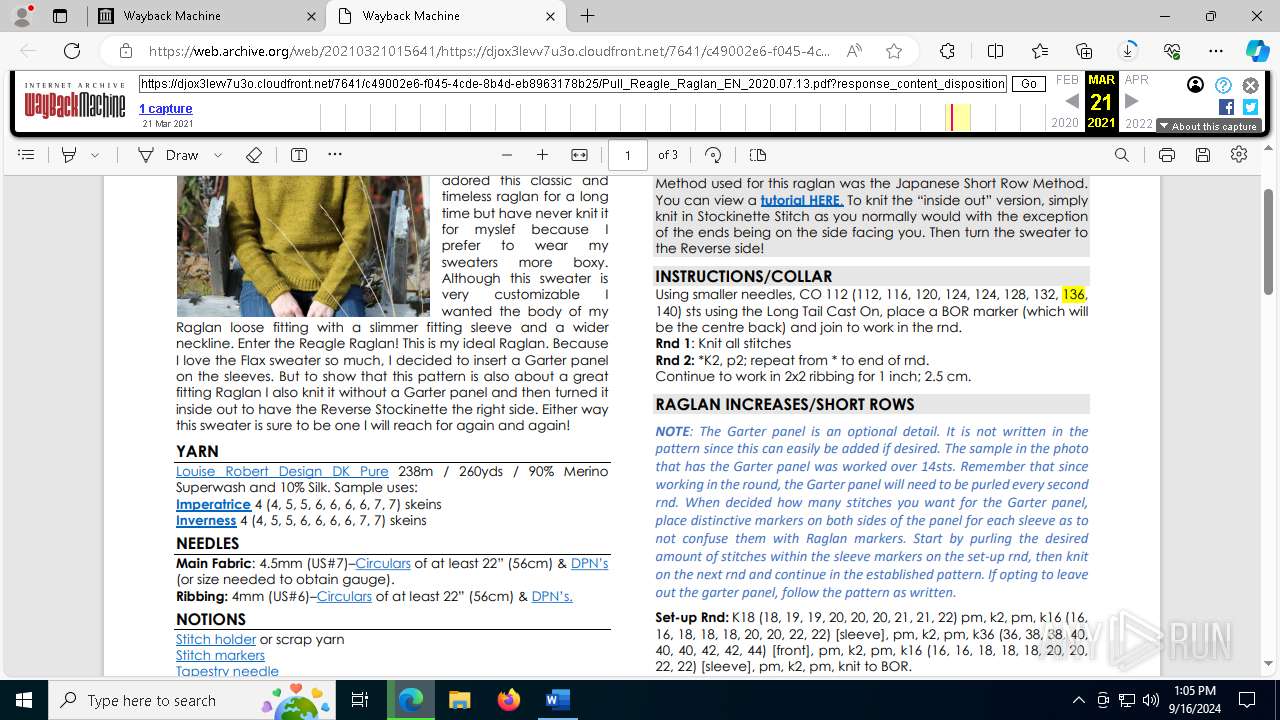1280x720 pixels.
Task: Open the Favorites list
Action: coord(1040,51)
